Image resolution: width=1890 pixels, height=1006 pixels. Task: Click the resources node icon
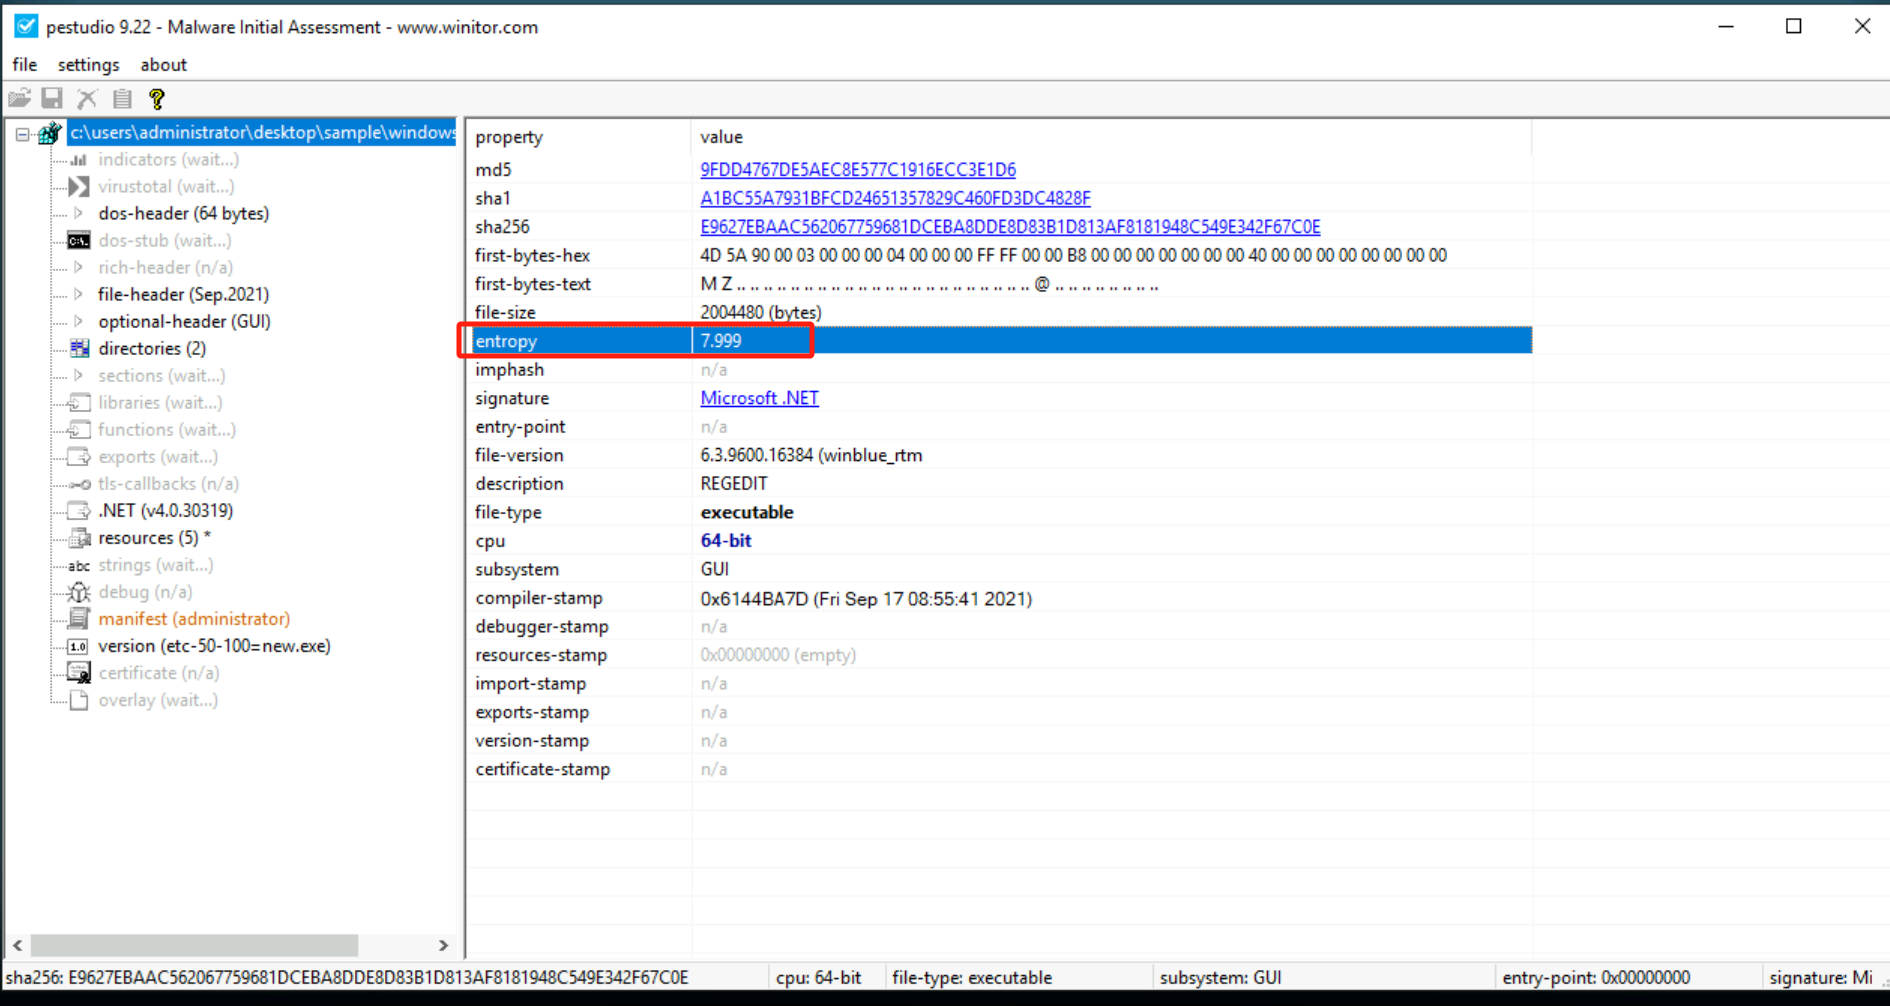[79, 538]
